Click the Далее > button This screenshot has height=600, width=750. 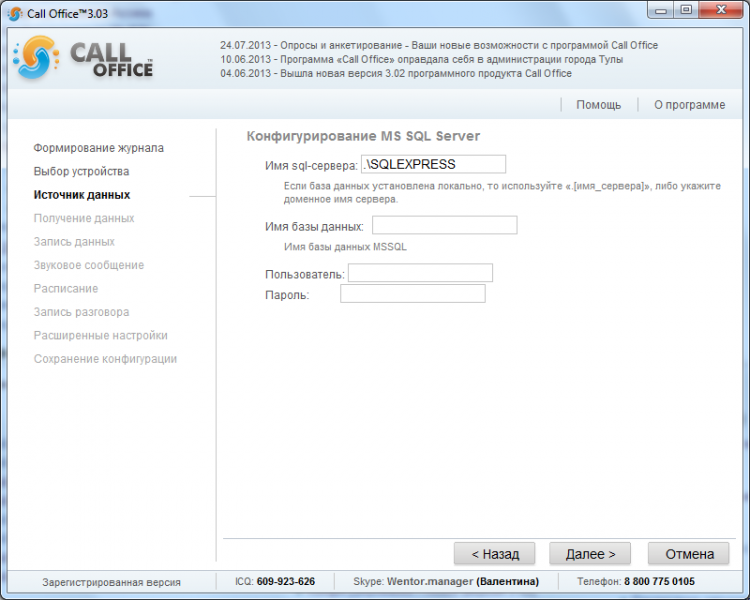coord(590,554)
